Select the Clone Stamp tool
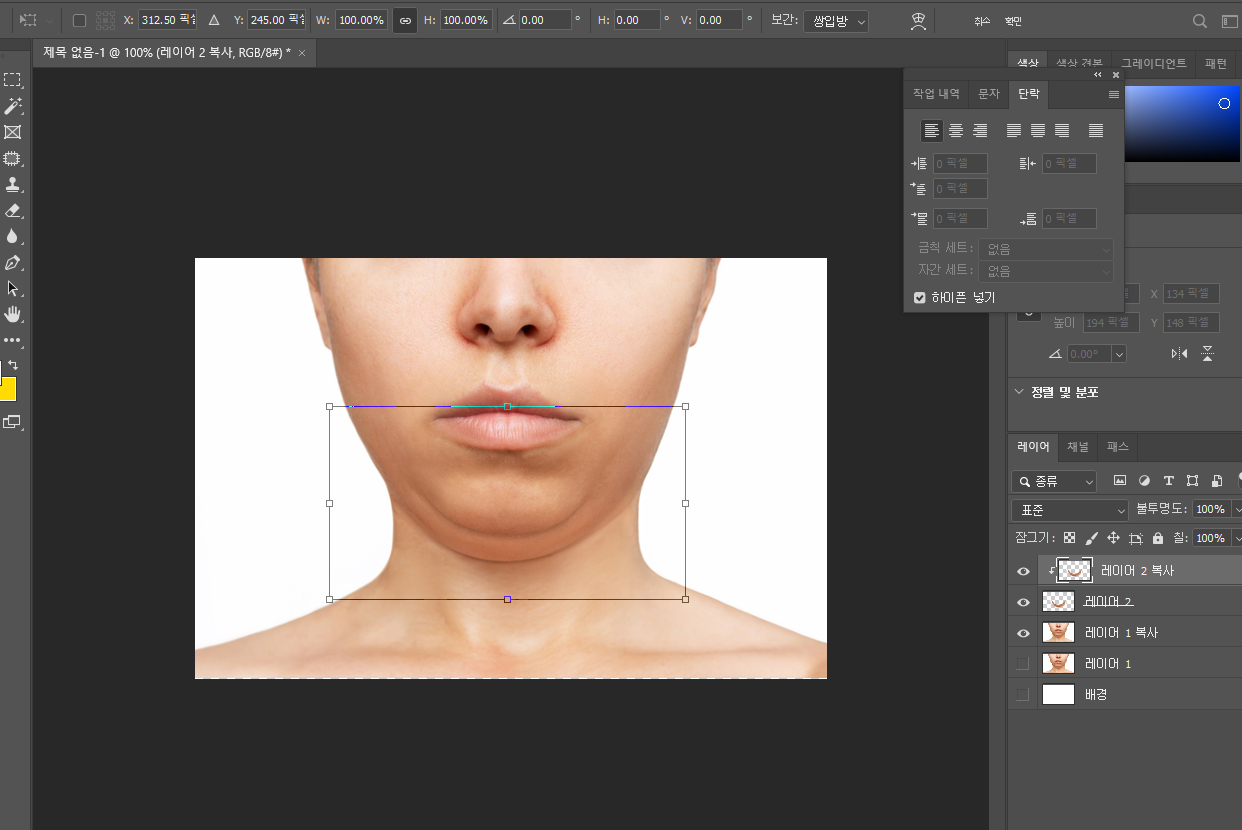The height and width of the screenshot is (830, 1242). [13, 185]
